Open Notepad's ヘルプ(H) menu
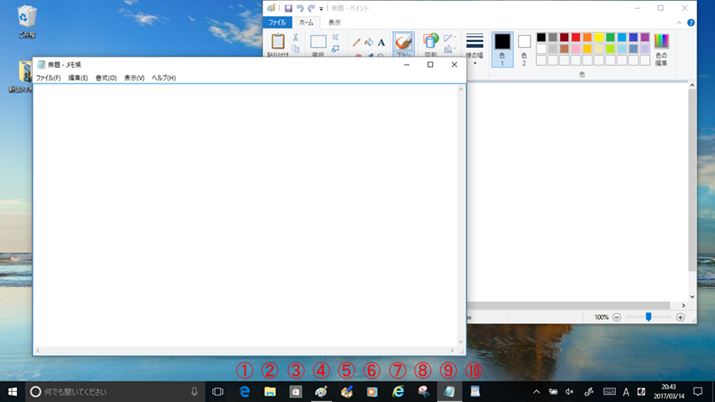The height and width of the screenshot is (402, 715). tap(164, 78)
